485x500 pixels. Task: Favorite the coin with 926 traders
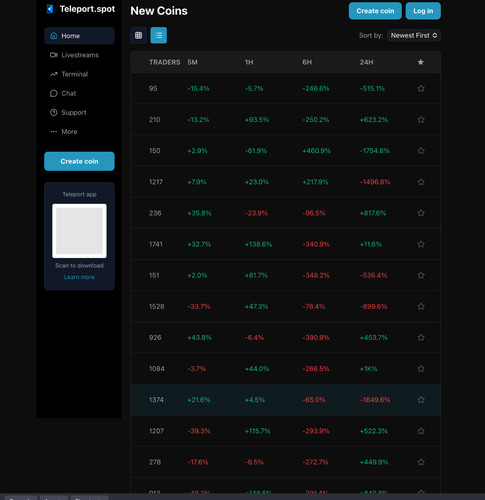pos(421,337)
